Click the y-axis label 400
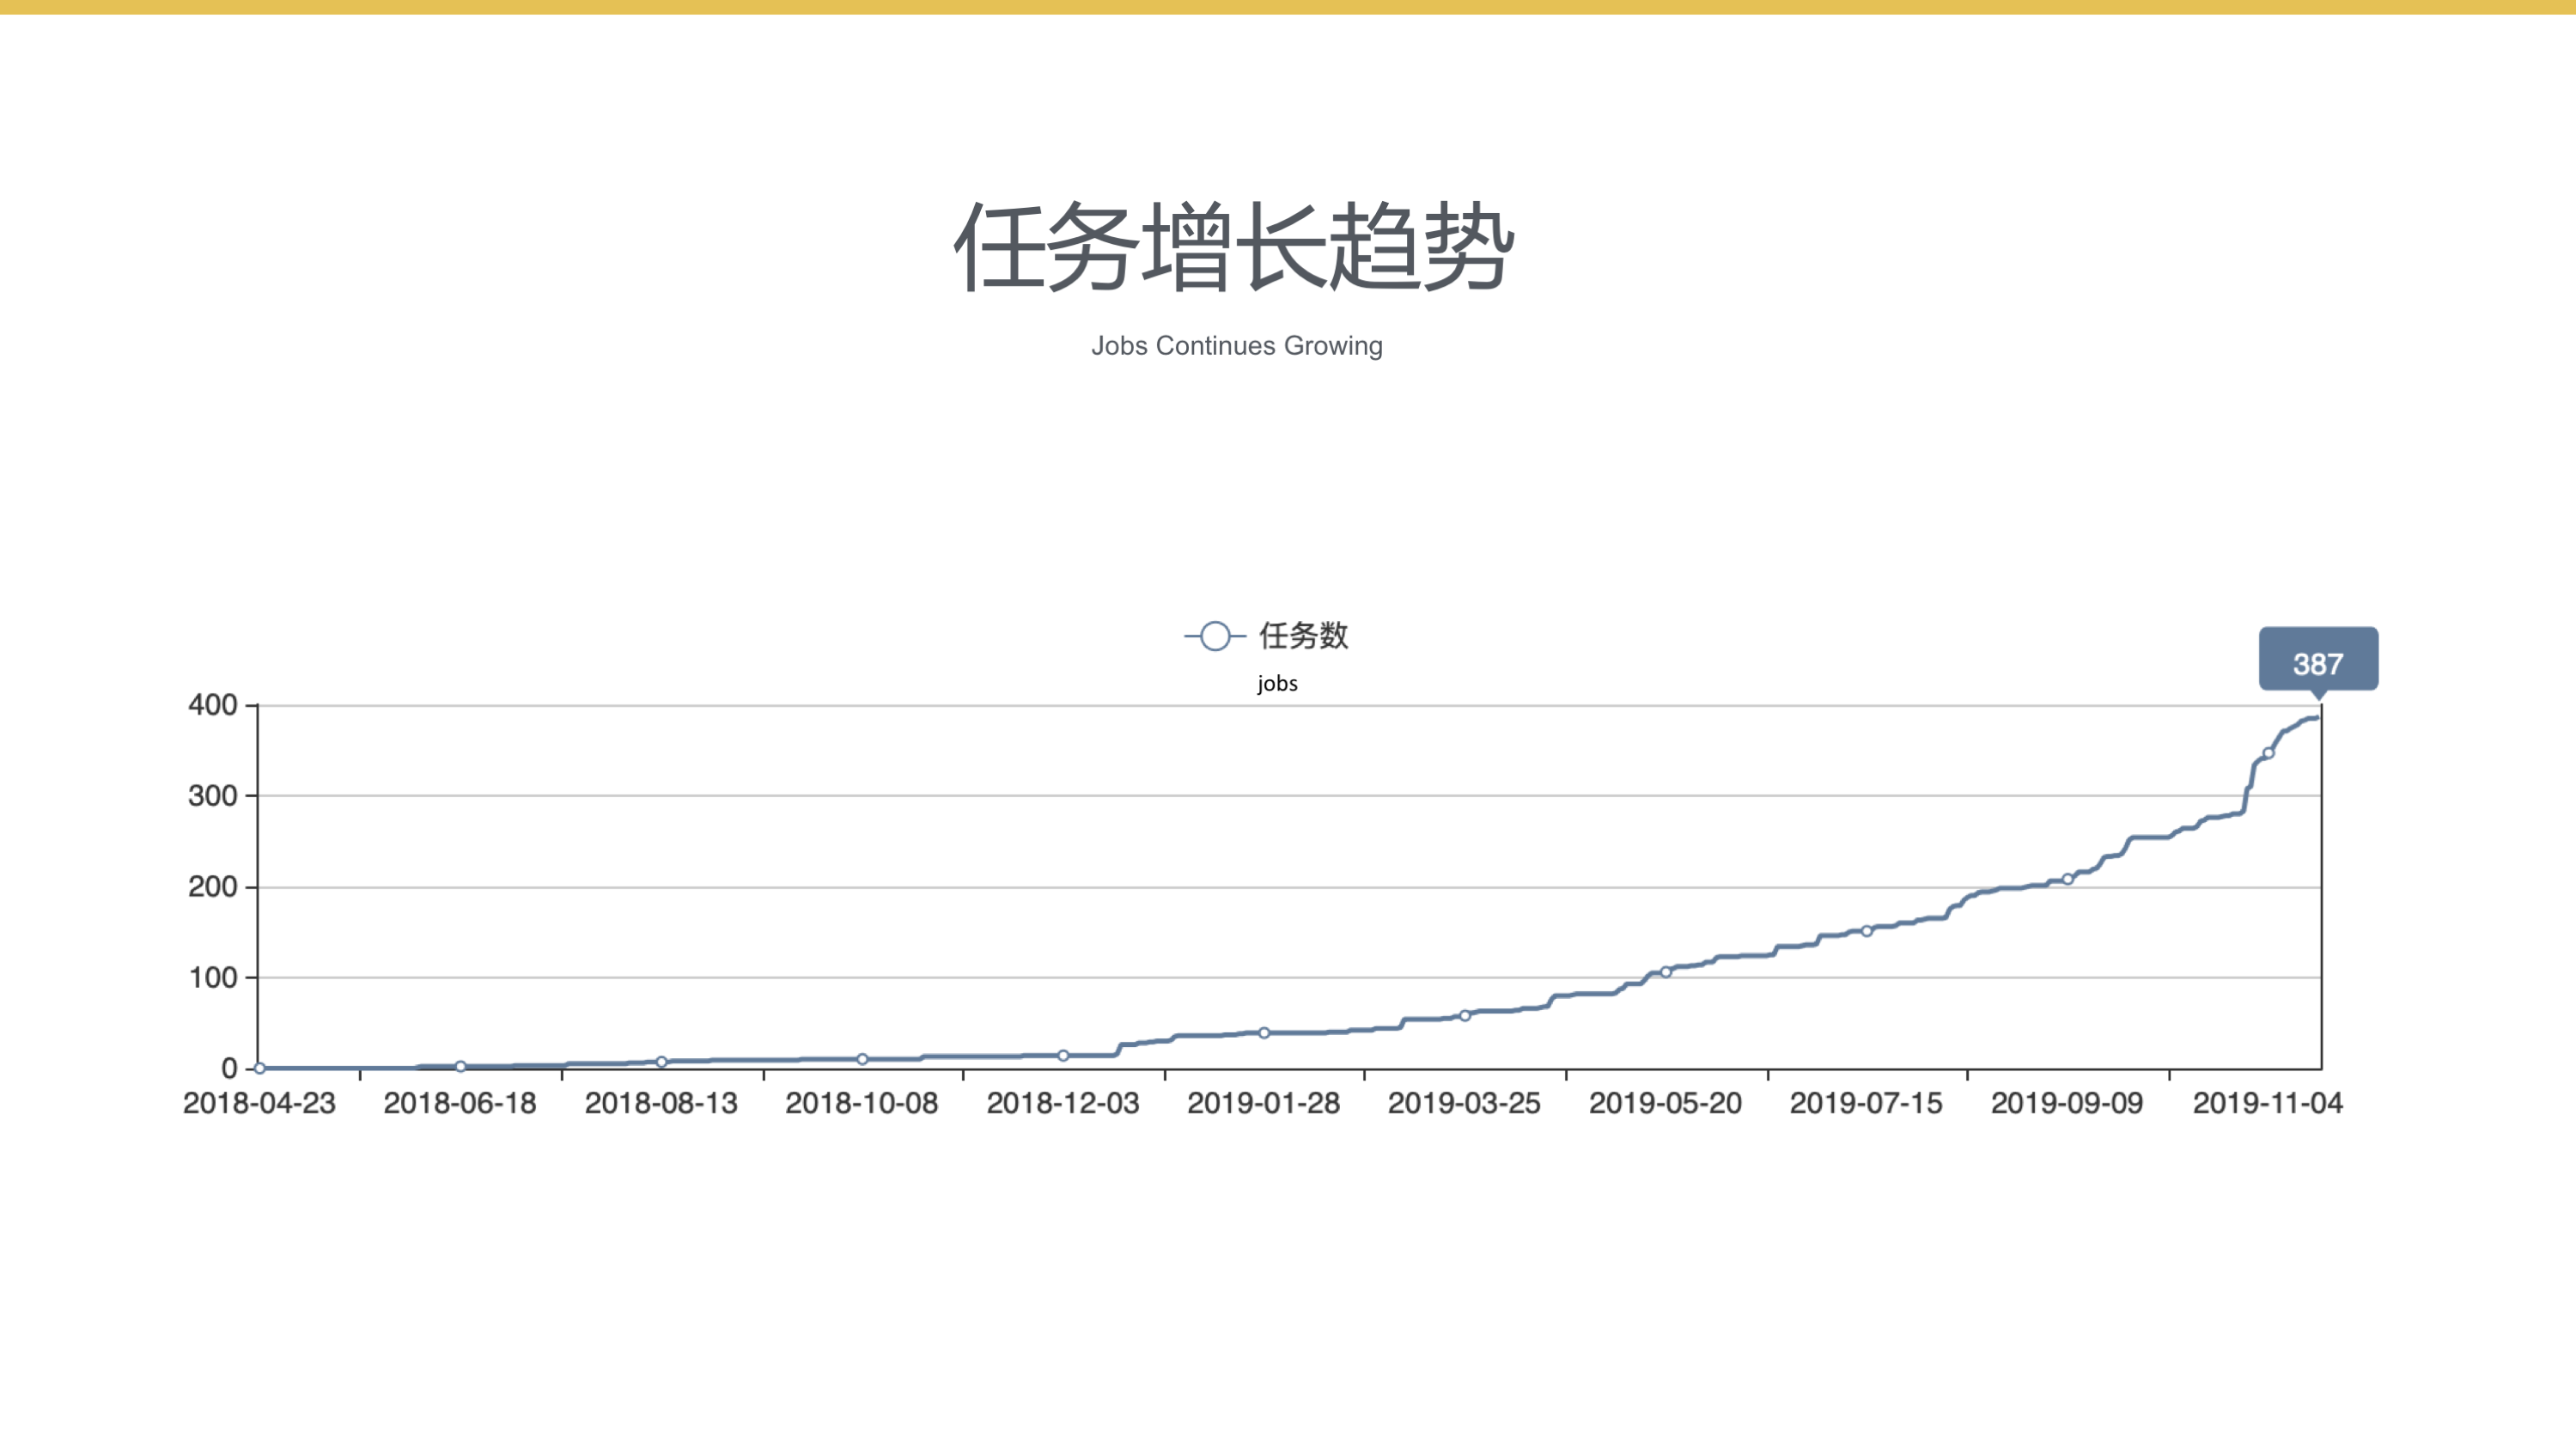2576x1449 pixels. (213, 705)
